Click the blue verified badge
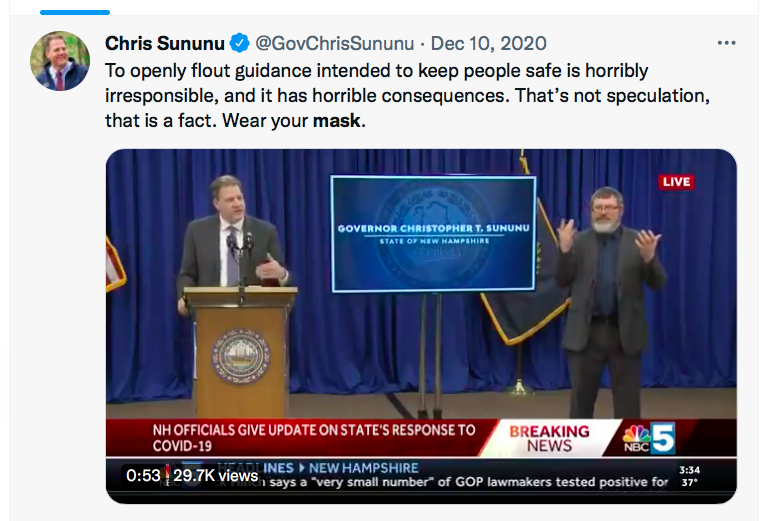 pyautogui.click(x=240, y=43)
